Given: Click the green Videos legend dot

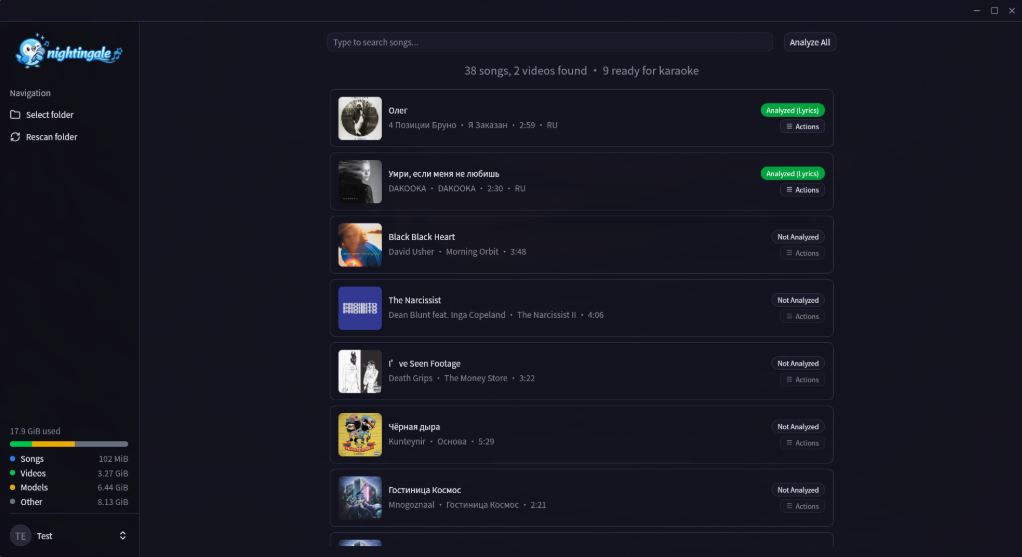Looking at the screenshot, I should 12,473.
